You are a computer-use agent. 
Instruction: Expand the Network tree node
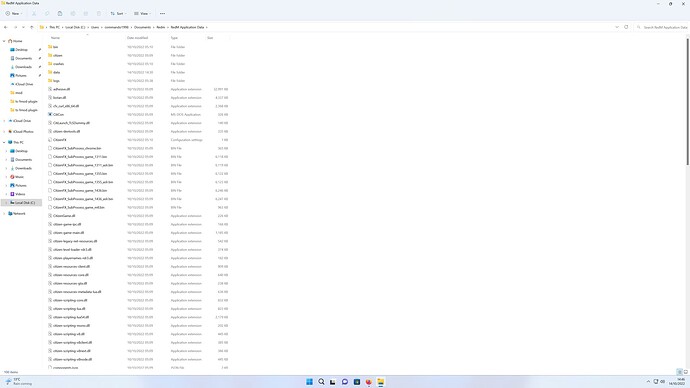click(x=4, y=213)
